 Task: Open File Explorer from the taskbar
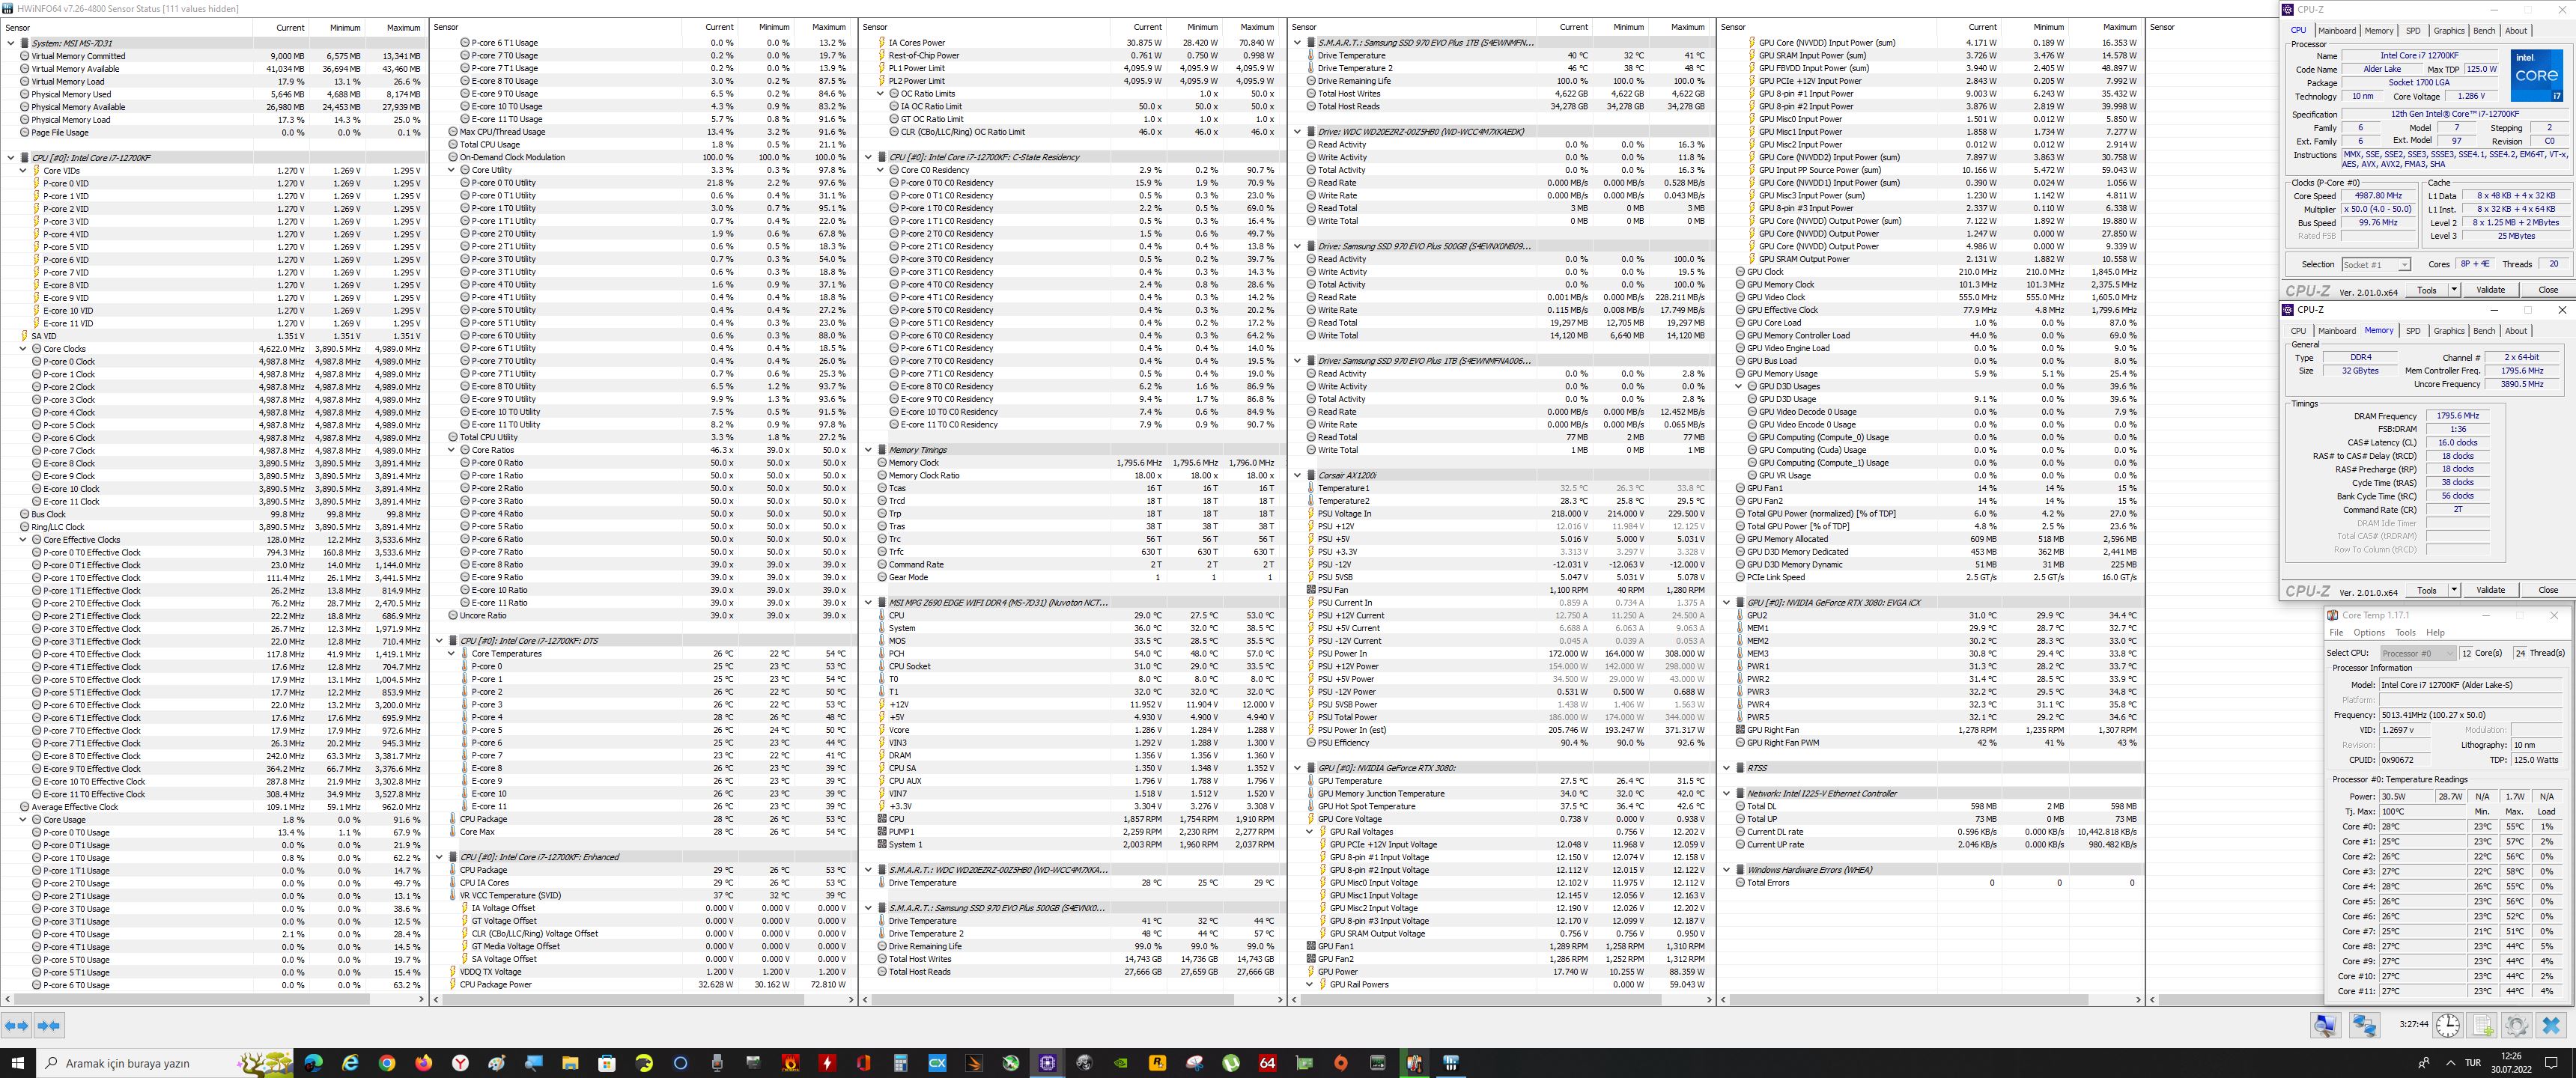click(x=570, y=1063)
